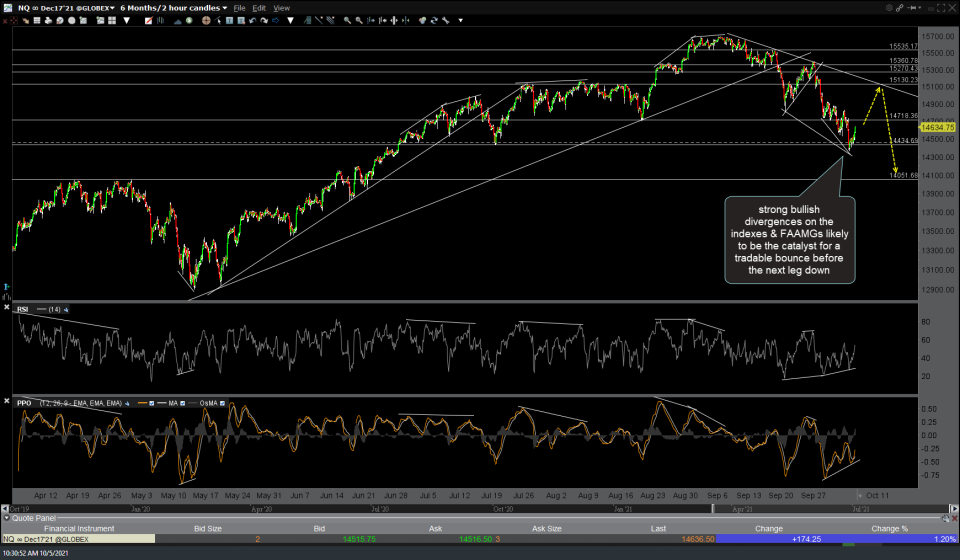Open the Edit menu

point(259,8)
